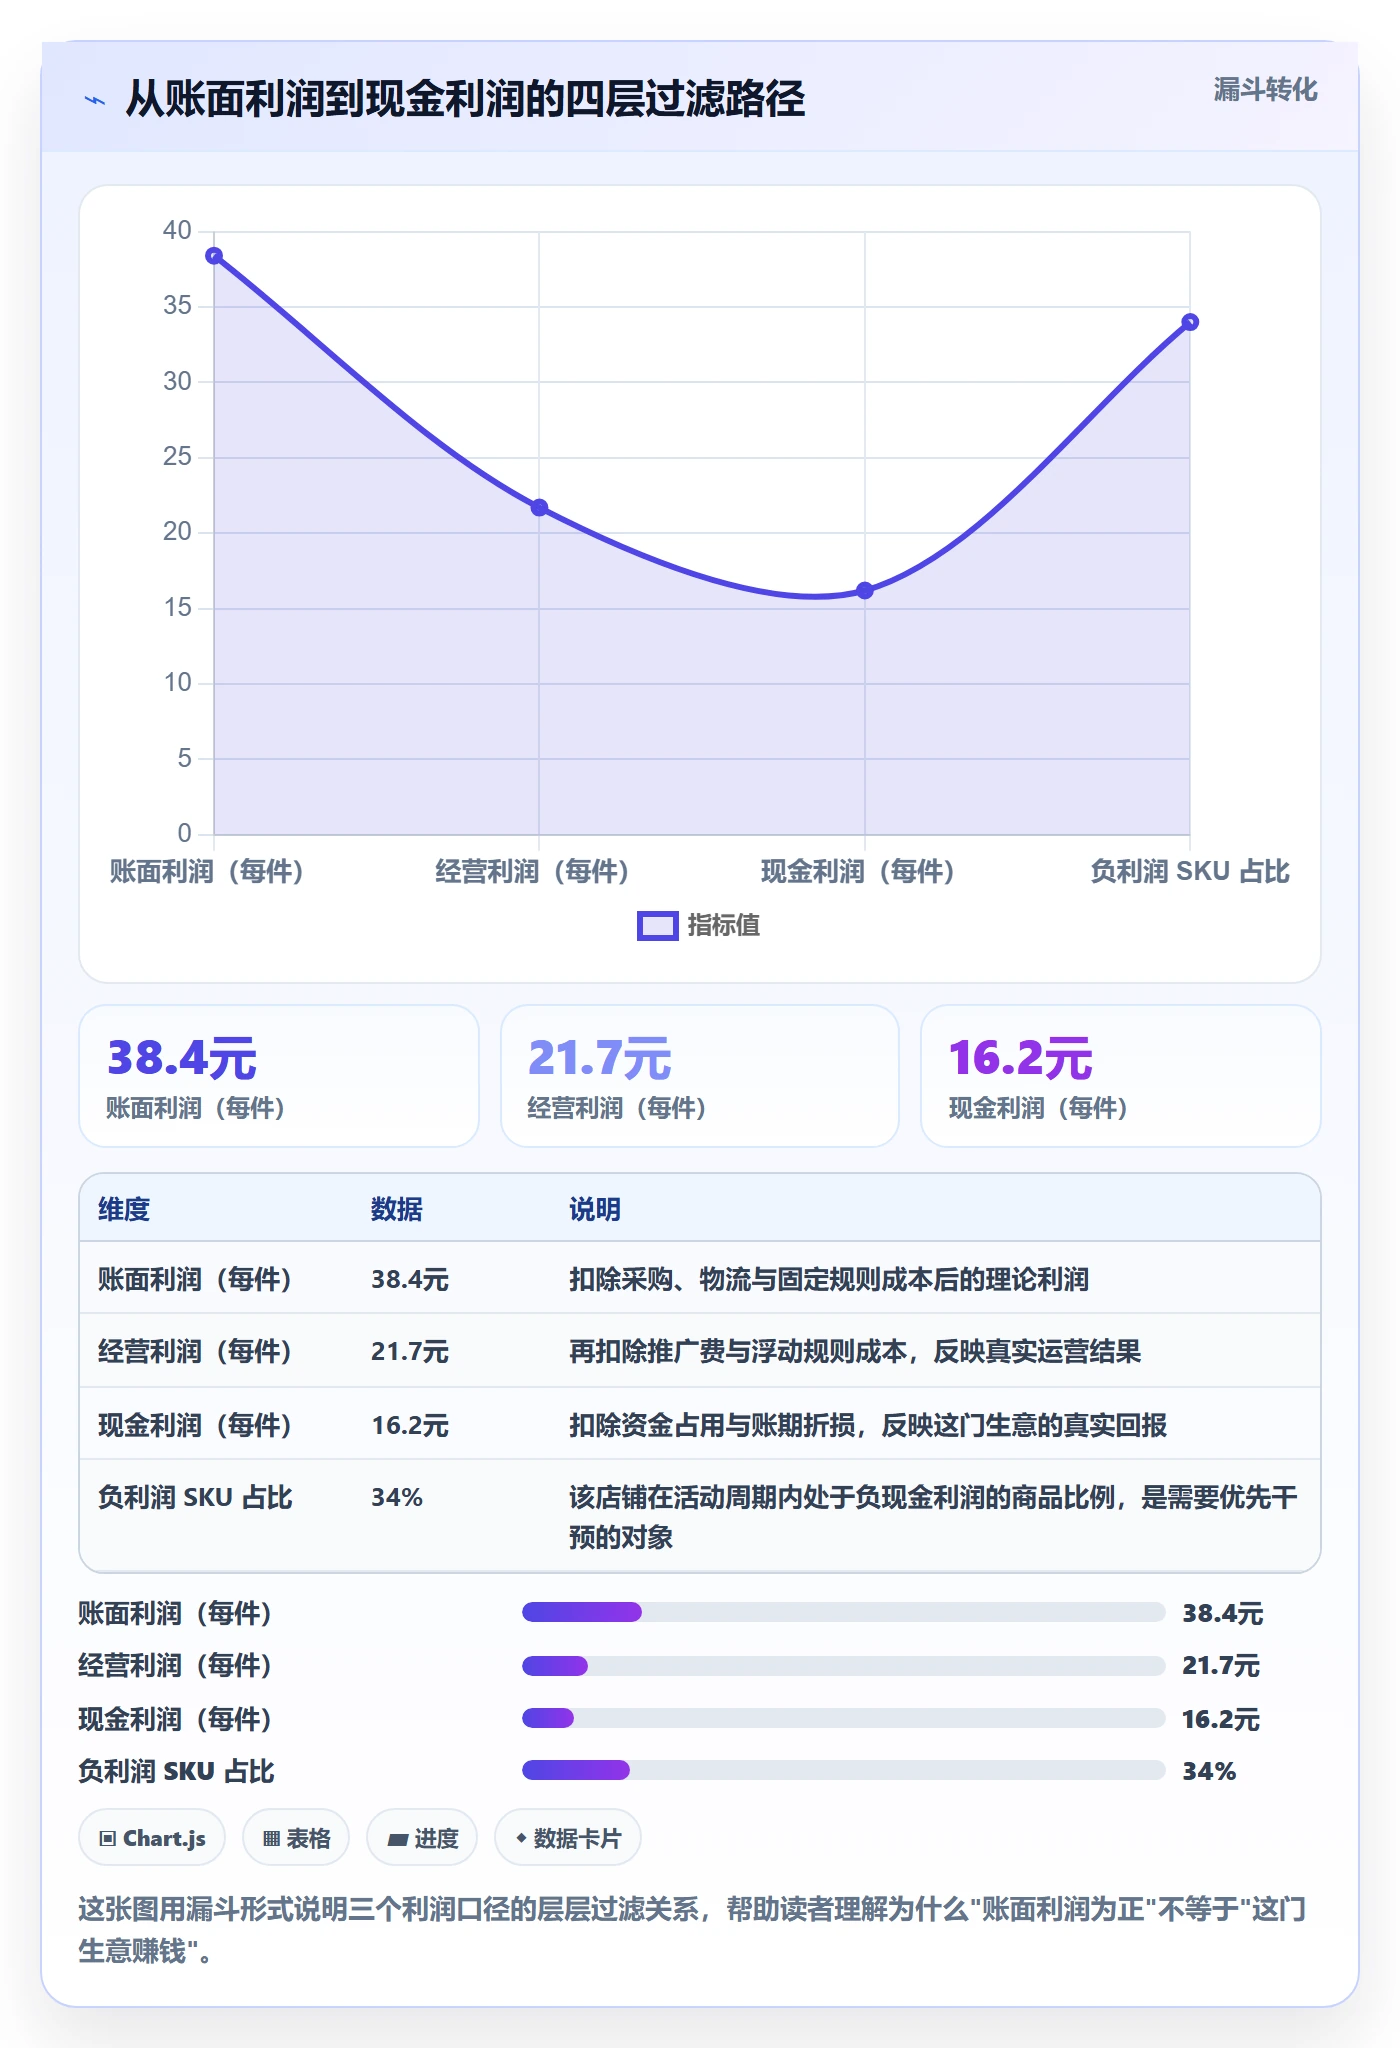Click the 表格 chip
Viewport: 1400px width, 2048px height.
tap(296, 1838)
